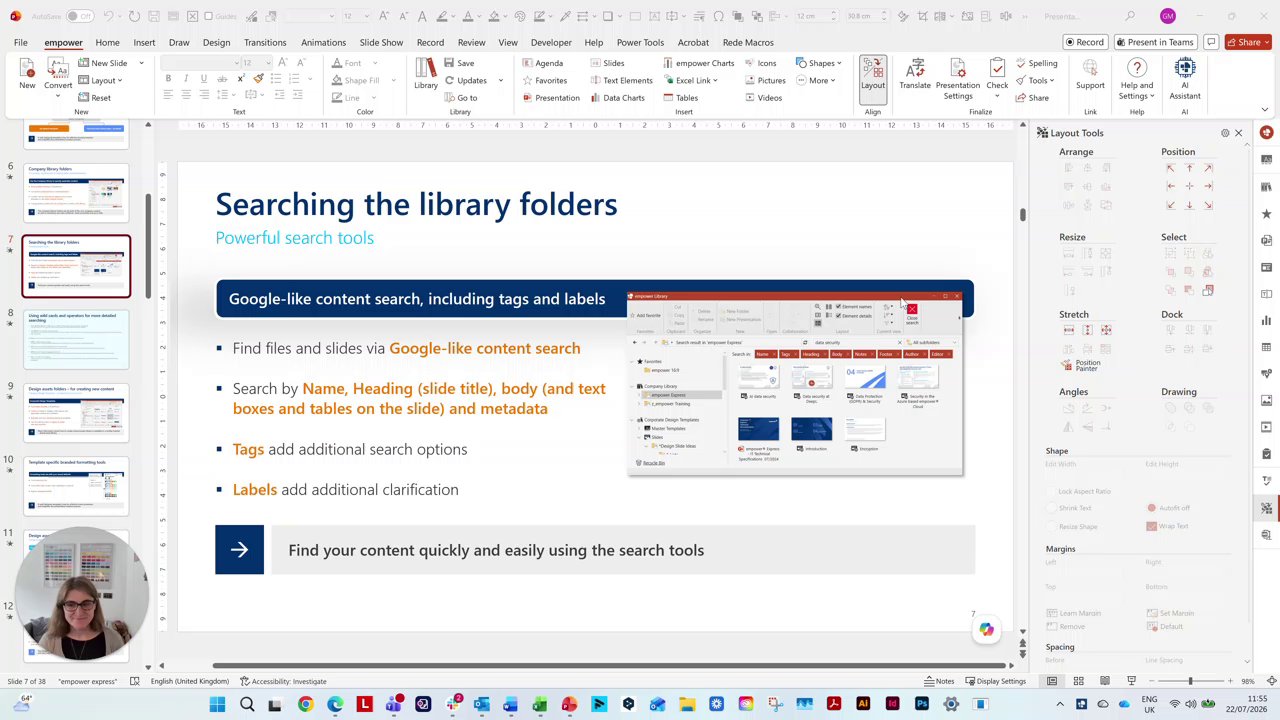1280x720 pixels.
Task: Open the Comments pane icon
Action: point(1211,42)
